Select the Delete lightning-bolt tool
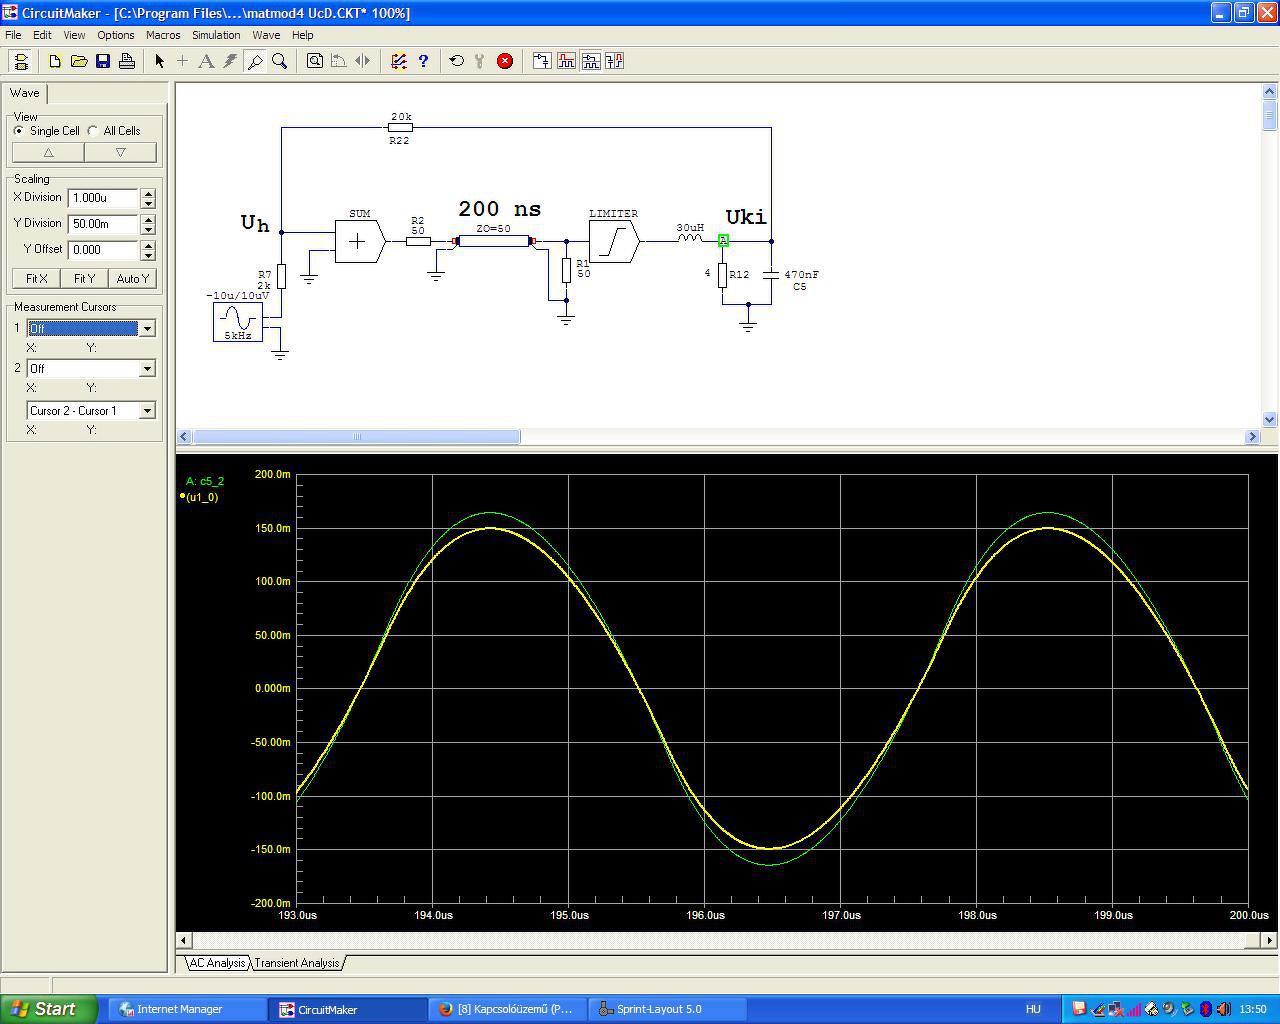This screenshot has height=1024, width=1280. pos(231,61)
